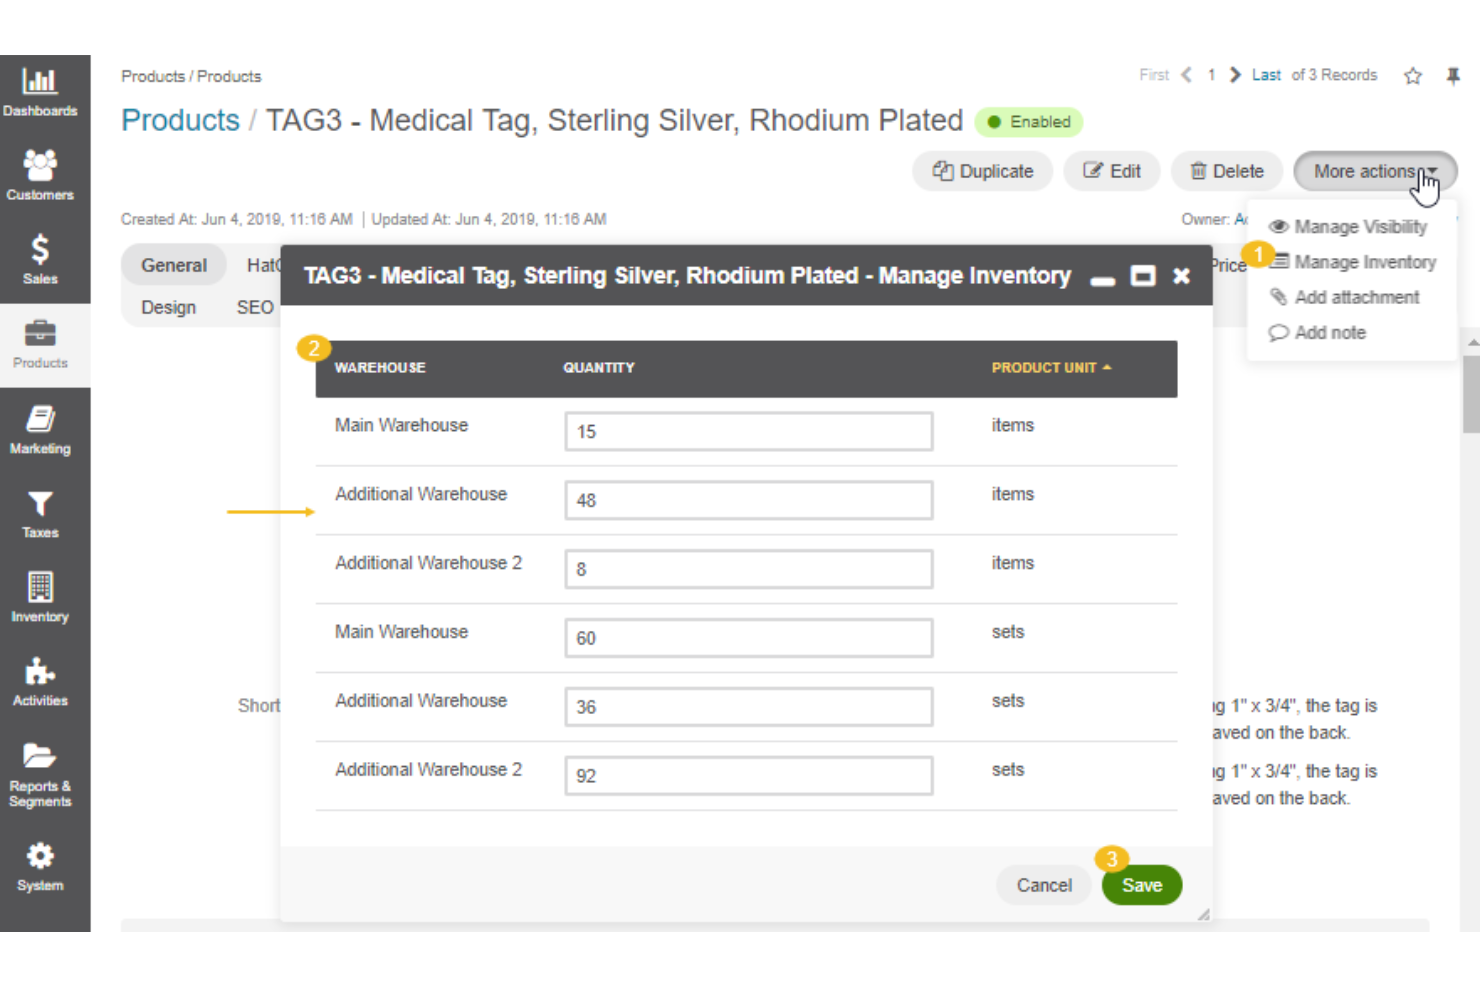1480x987 pixels.
Task: Jump to Last record link
Action: (x=1266, y=75)
